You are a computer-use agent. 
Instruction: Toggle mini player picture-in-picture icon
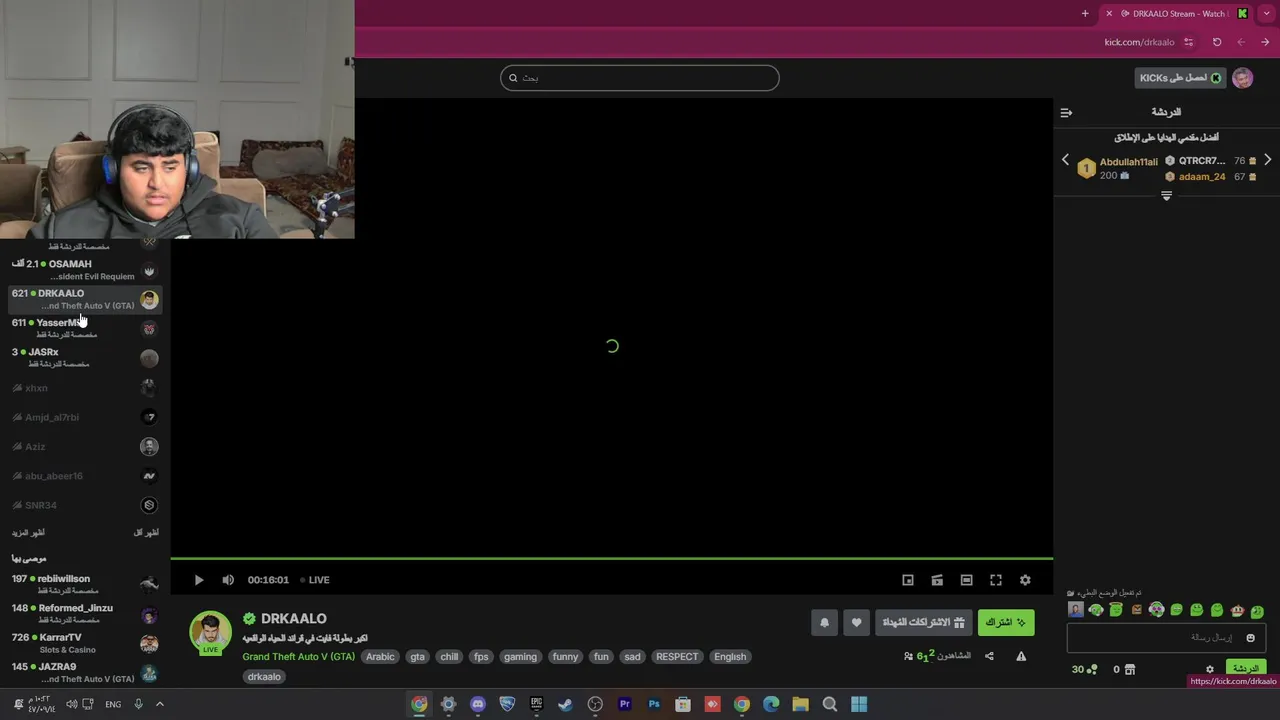coord(908,580)
